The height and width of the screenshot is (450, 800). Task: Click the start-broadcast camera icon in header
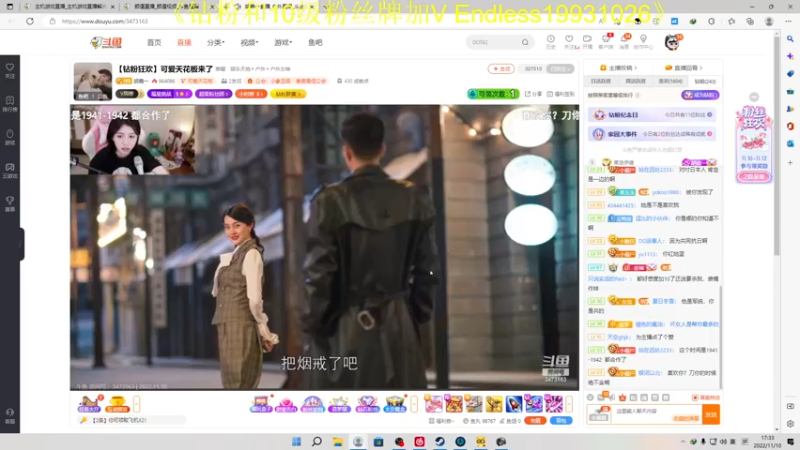[x=587, y=41]
